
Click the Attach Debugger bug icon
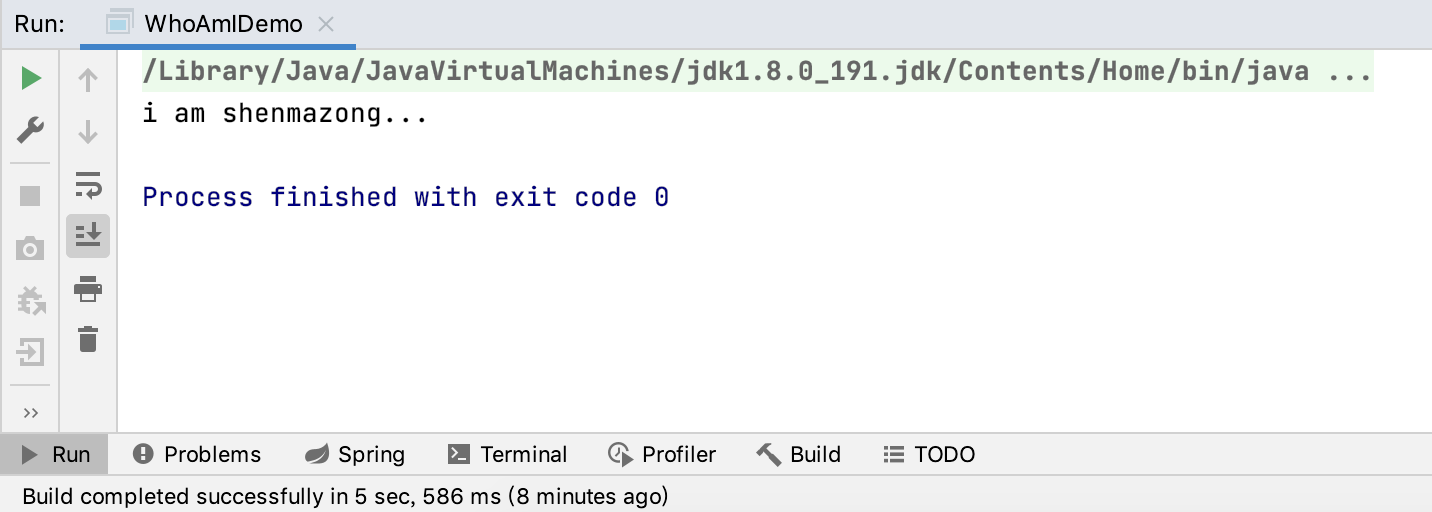(31, 300)
